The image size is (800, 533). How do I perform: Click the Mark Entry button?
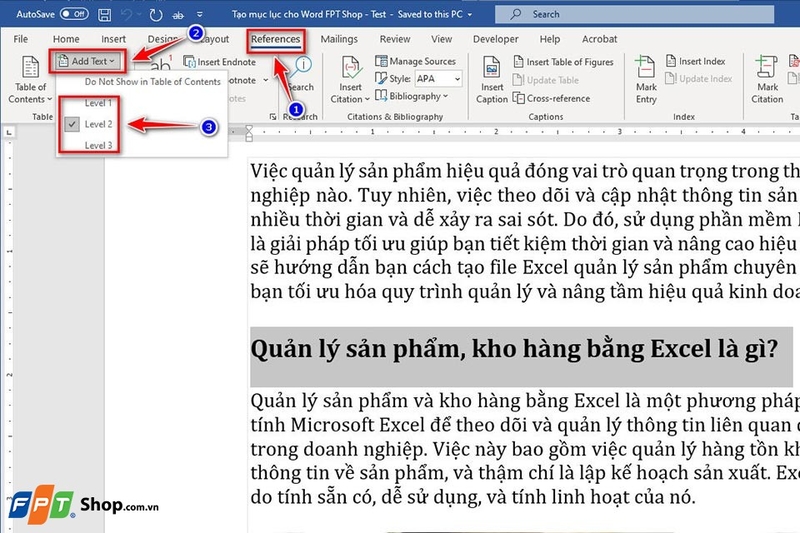pyautogui.click(x=646, y=80)
